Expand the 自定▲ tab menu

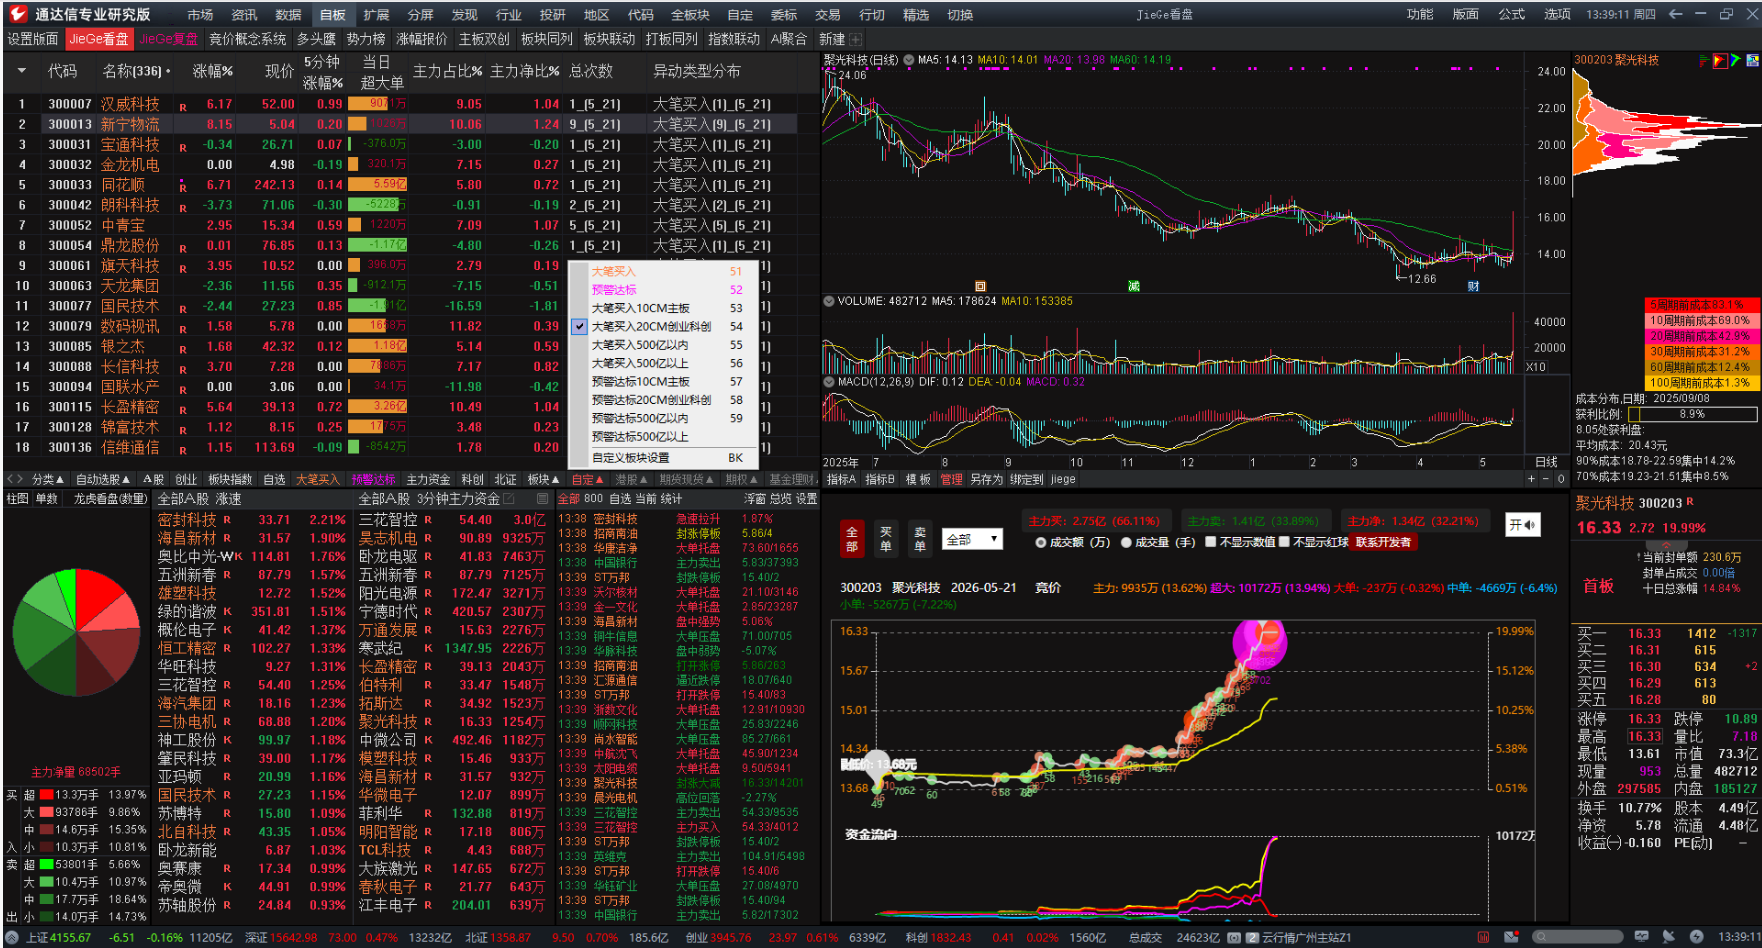587,479
